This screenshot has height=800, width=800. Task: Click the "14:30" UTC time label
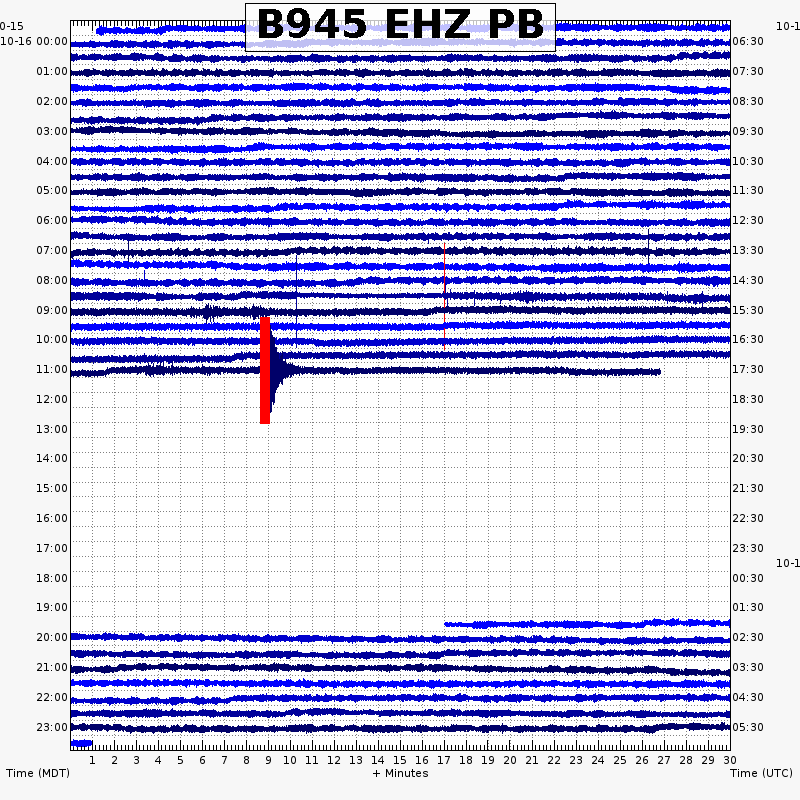point(748,280)
